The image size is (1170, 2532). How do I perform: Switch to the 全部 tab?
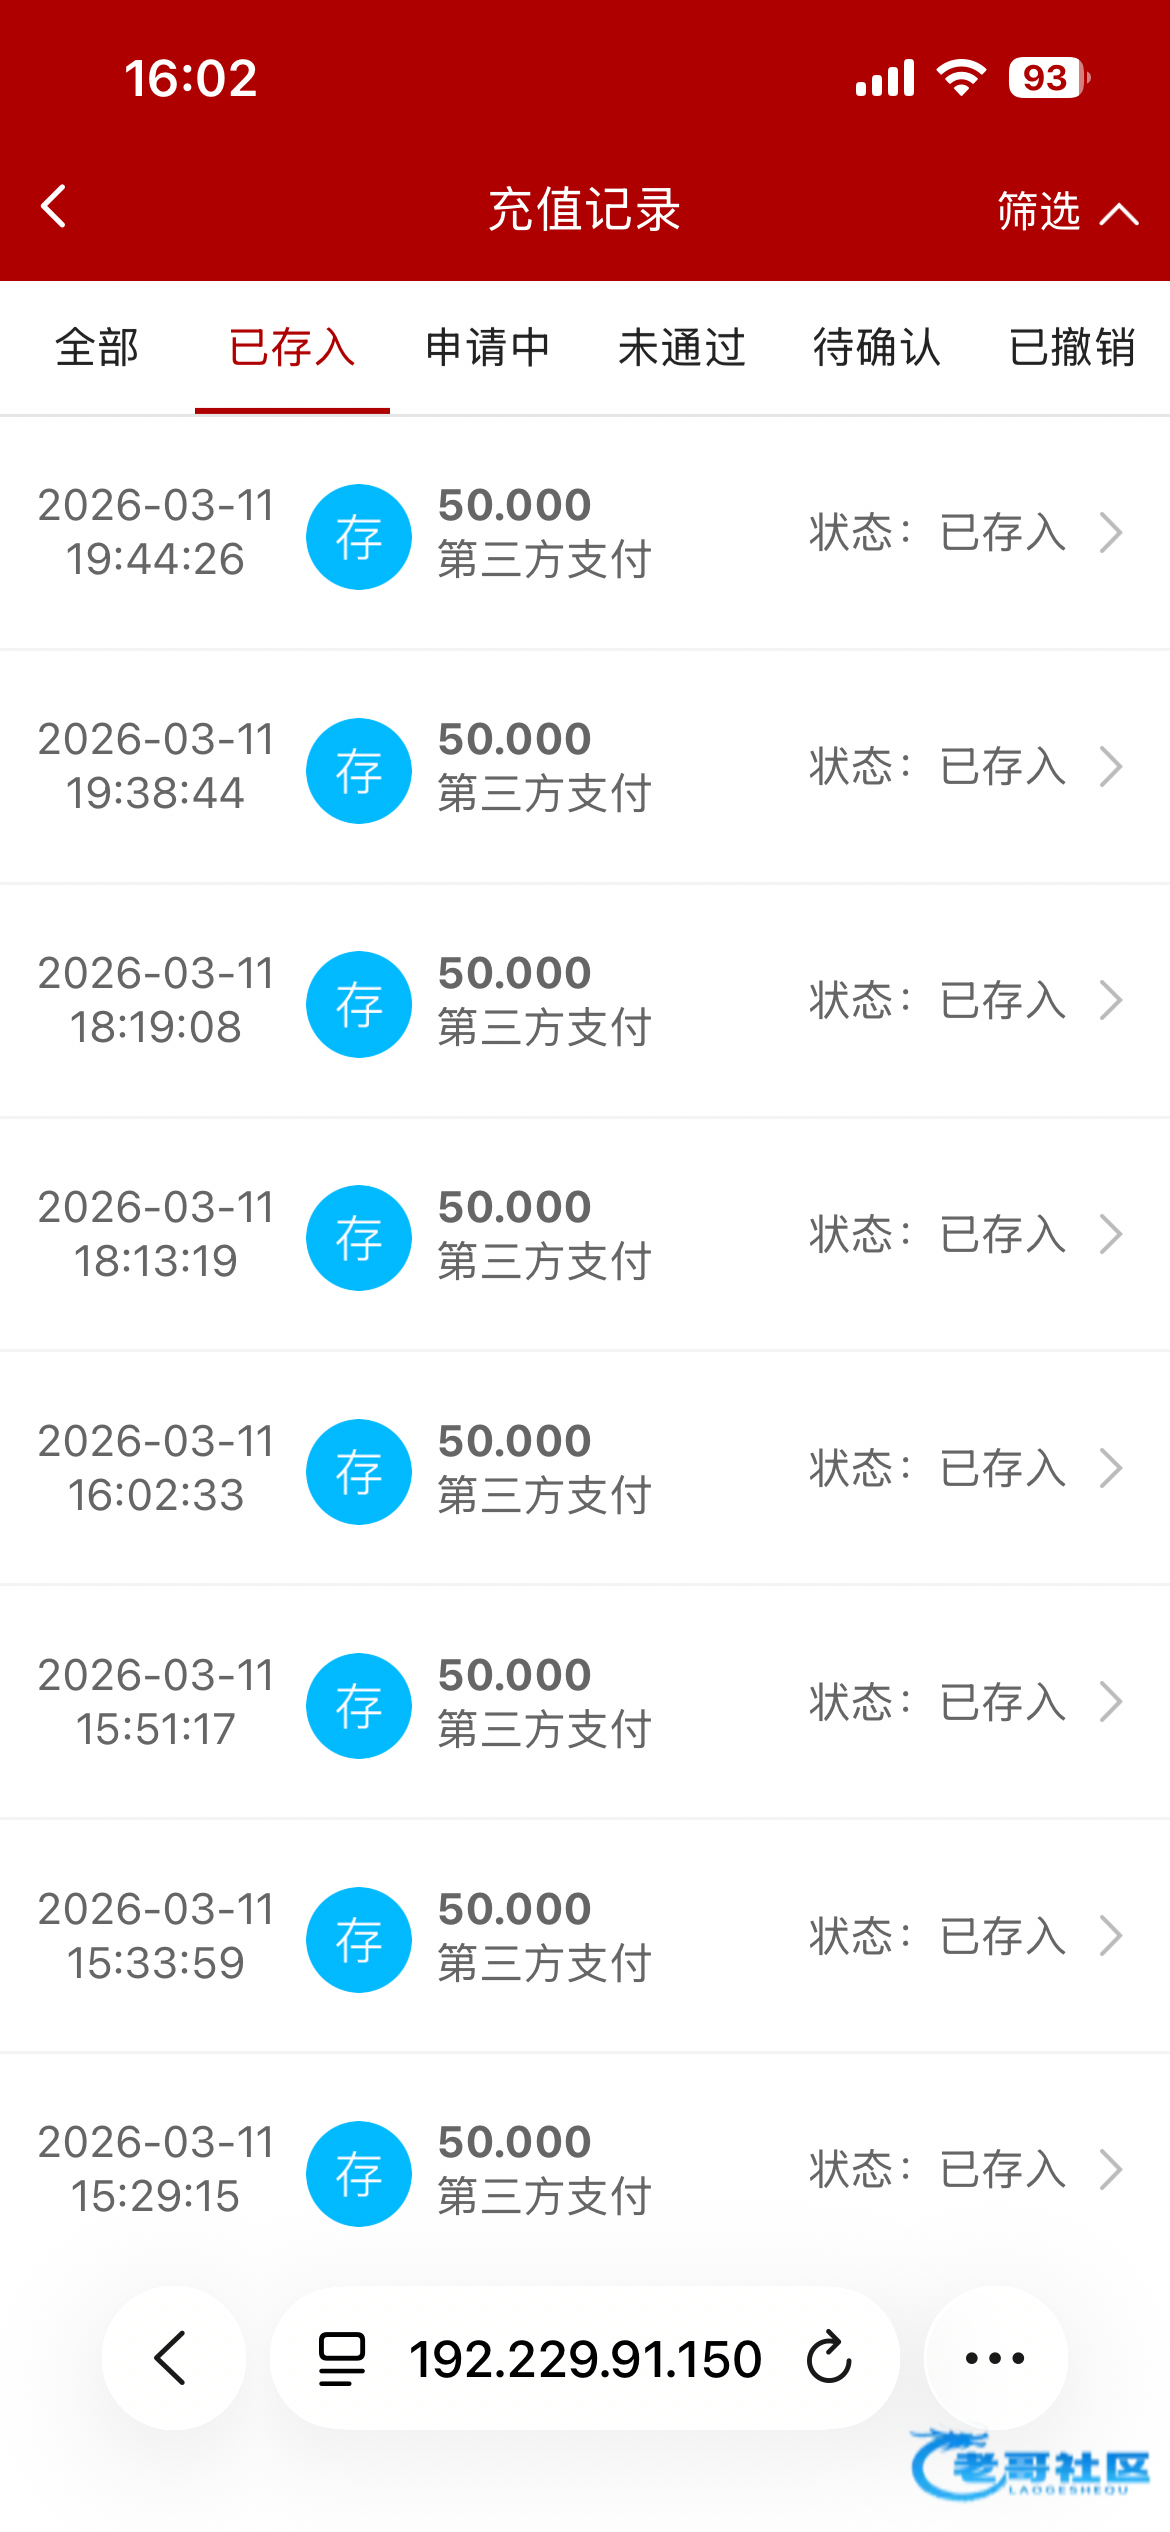click(97, 348)
